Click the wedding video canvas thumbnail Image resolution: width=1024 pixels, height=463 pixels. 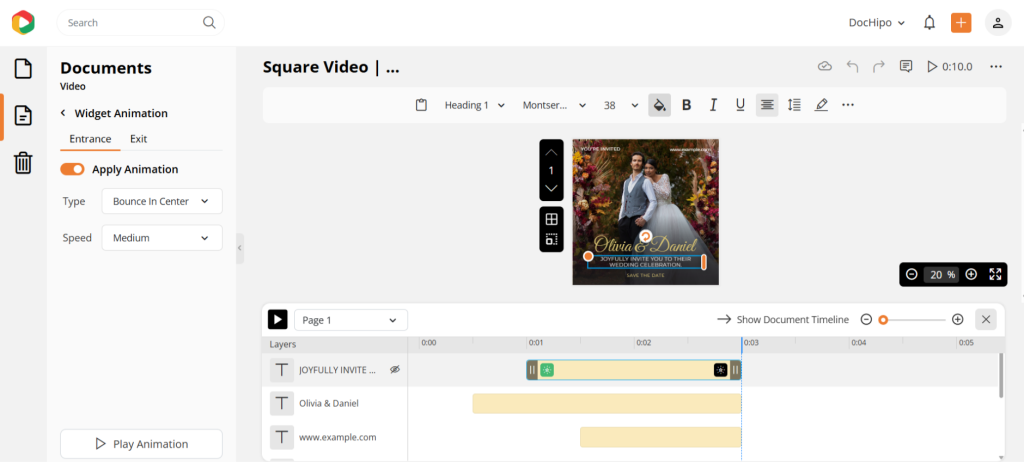click(646, 212)
